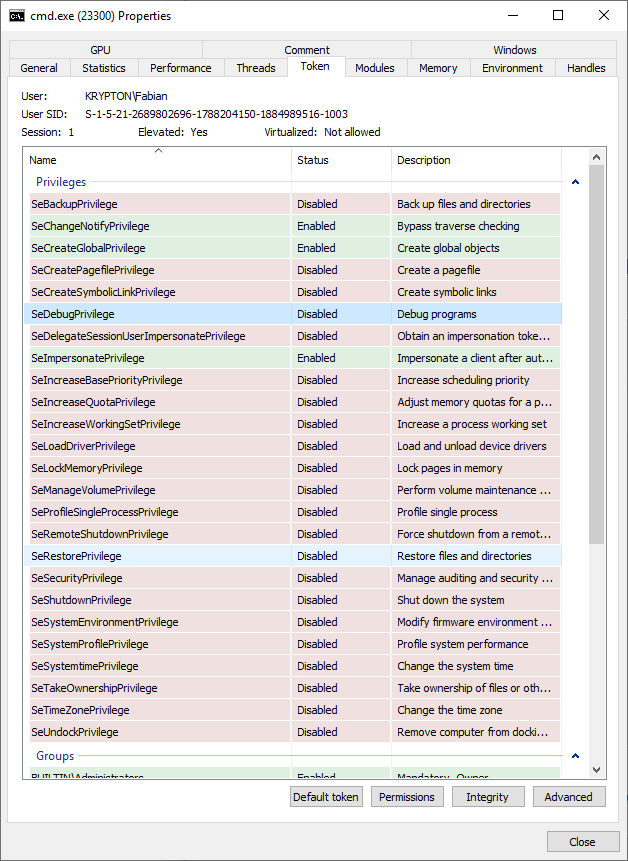
Task: Click the Integrity button
Action: tap(487, 797)
